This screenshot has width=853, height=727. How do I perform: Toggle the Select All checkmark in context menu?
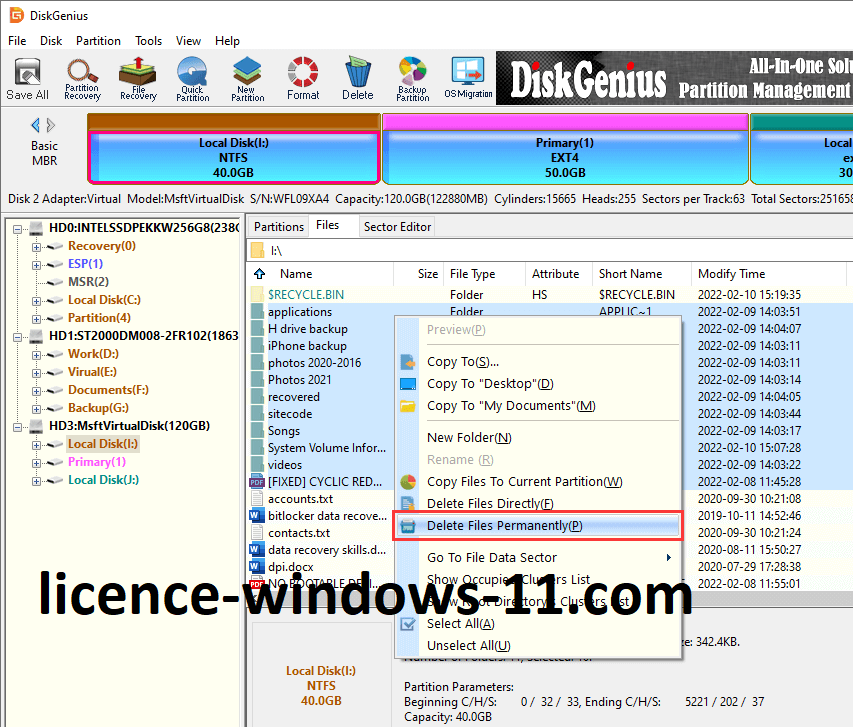click(407, 624)
